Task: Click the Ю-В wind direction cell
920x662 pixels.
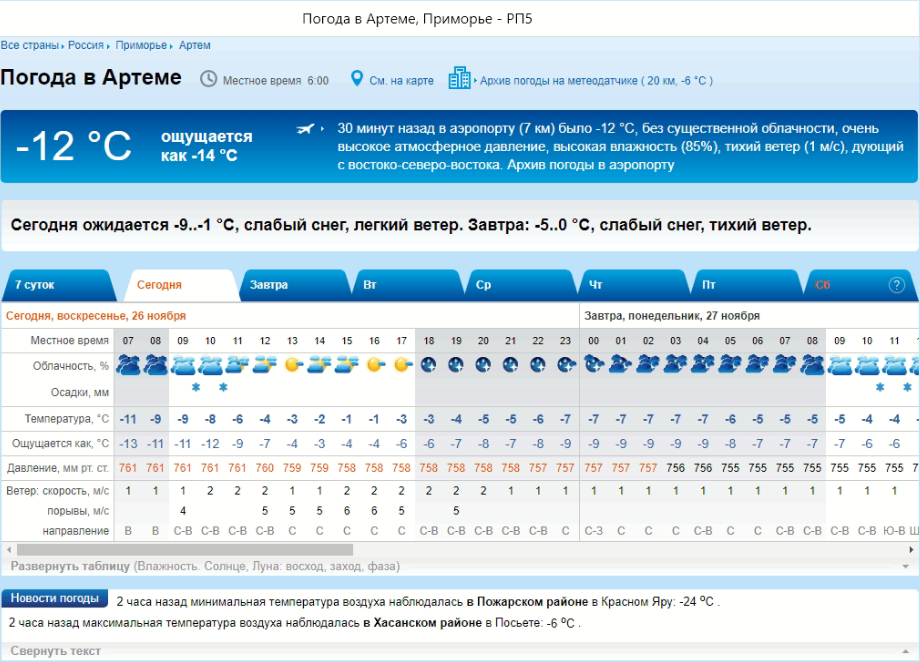Action: coord(894,531)
